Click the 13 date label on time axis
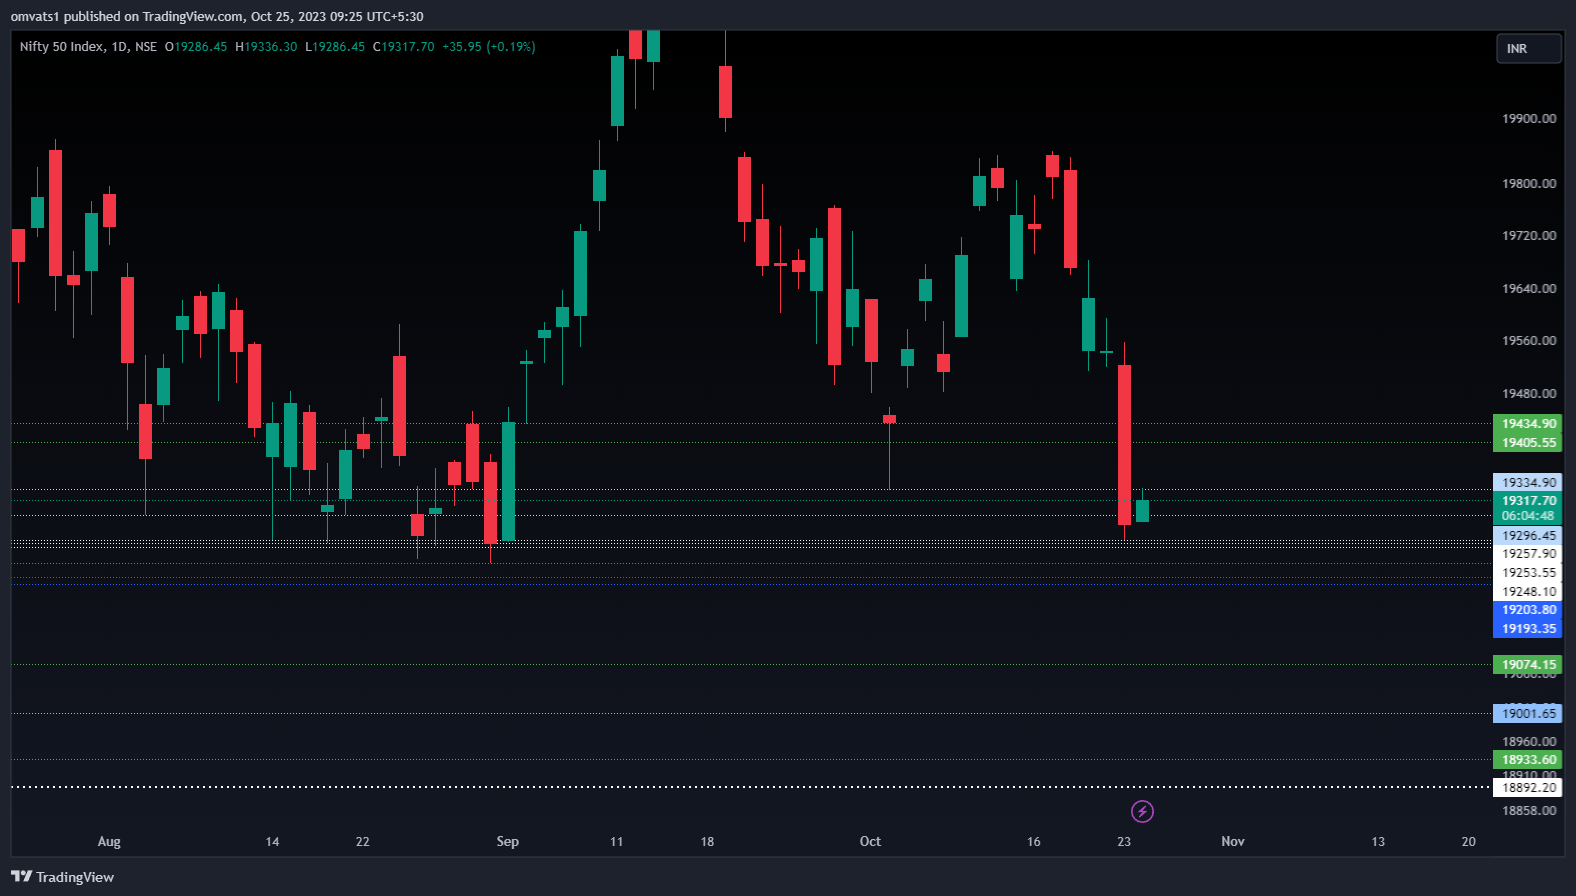The width and height of the screenshot is (1576, 896). tap(1378, 842)
